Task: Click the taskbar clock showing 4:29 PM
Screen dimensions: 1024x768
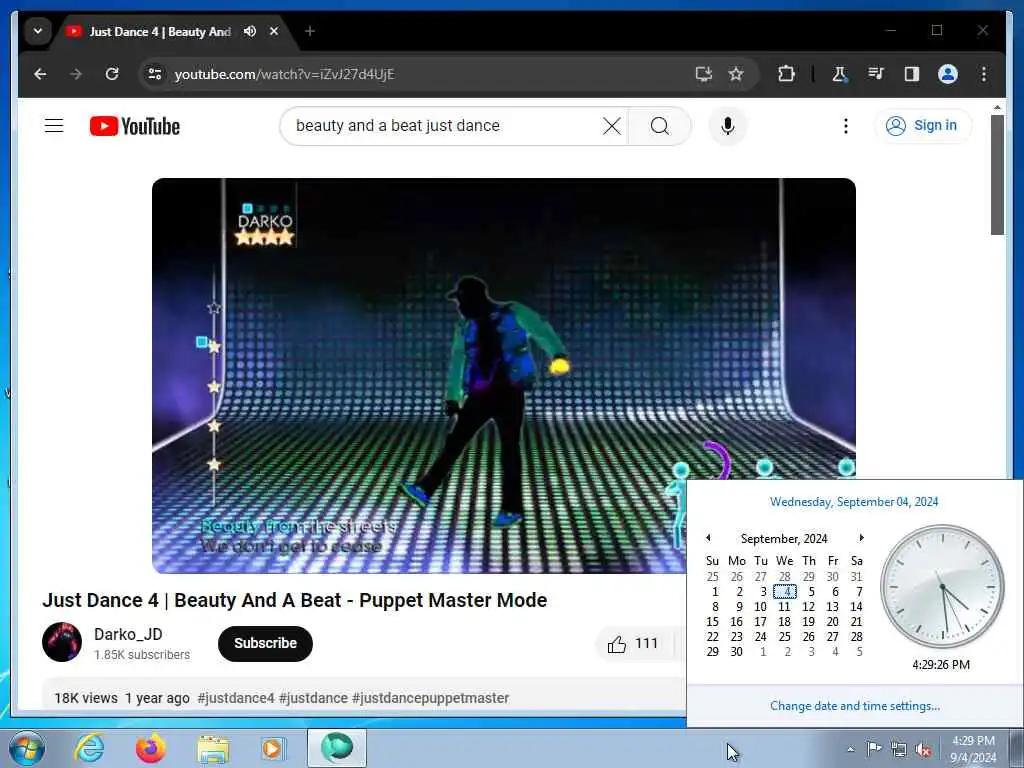Action: [x=973, y=748]
